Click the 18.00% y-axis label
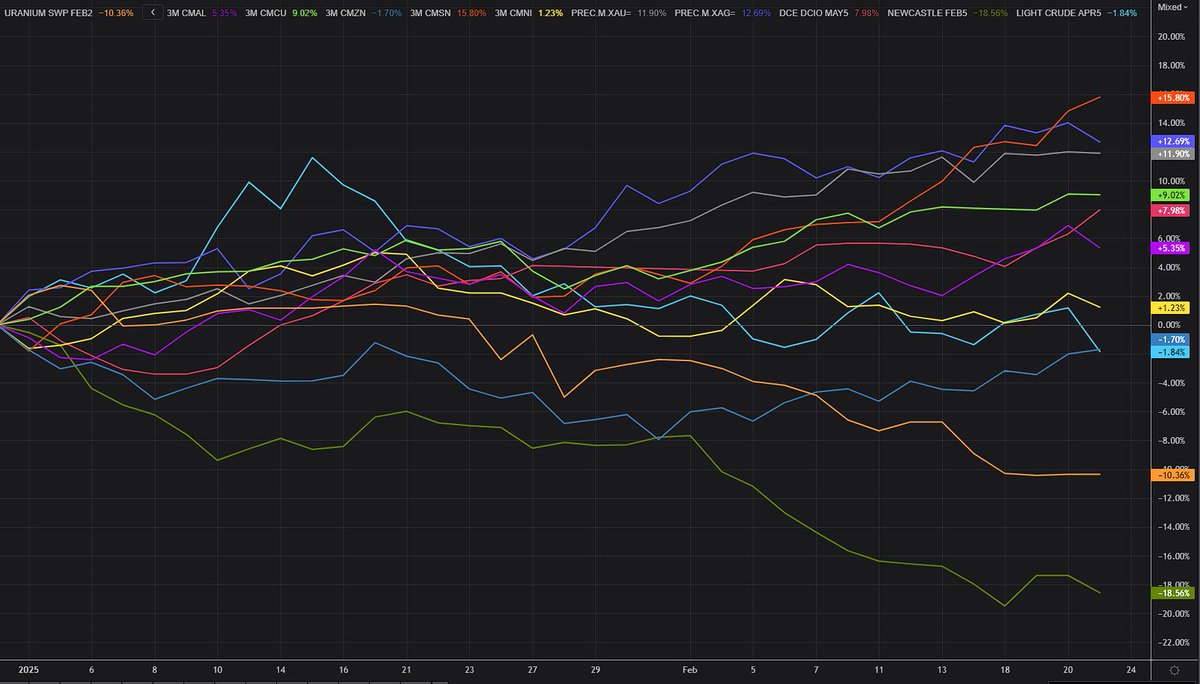Viewport: 1200px width, 684px height. point(1171,66)
